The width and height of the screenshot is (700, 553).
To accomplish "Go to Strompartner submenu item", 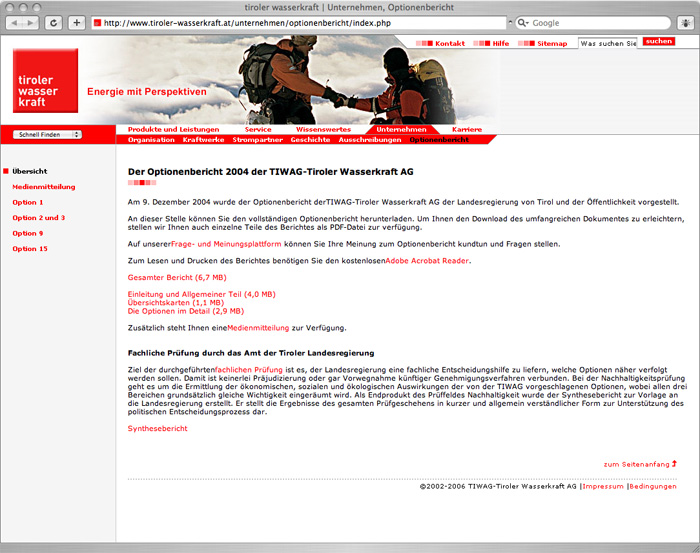I will [257, 140].
